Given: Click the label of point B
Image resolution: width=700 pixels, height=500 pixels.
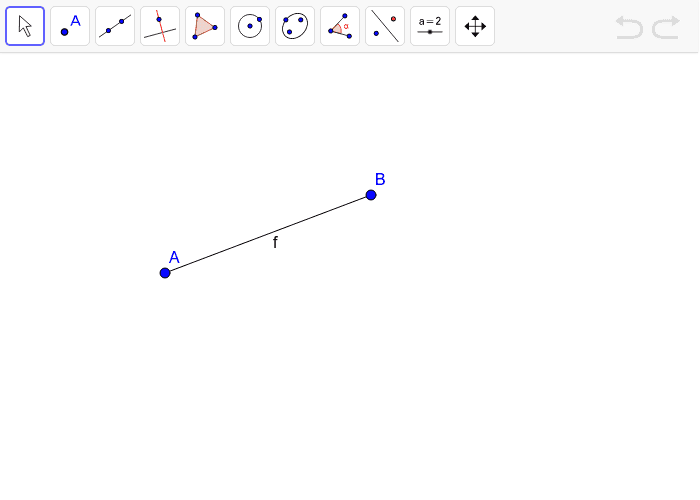Looking at the screenshot, I should pyautogui.click(x=380, y=179).
